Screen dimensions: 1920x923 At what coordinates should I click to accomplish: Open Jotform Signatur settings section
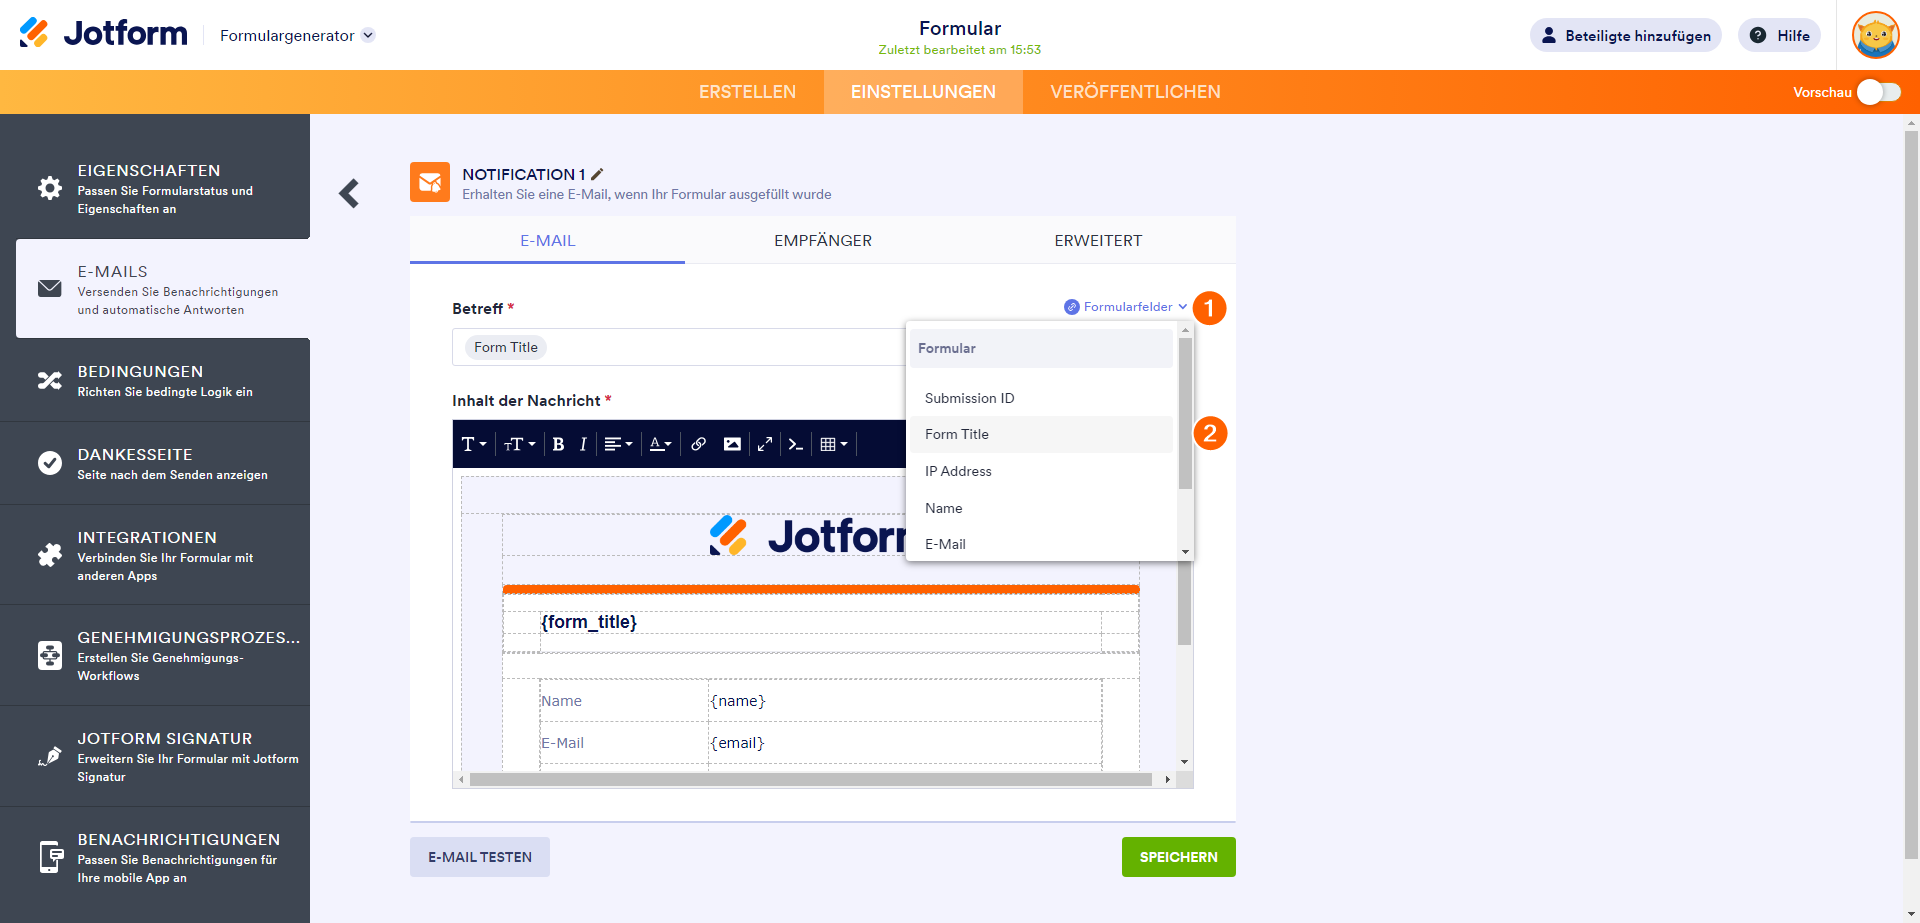coord(155,756)
